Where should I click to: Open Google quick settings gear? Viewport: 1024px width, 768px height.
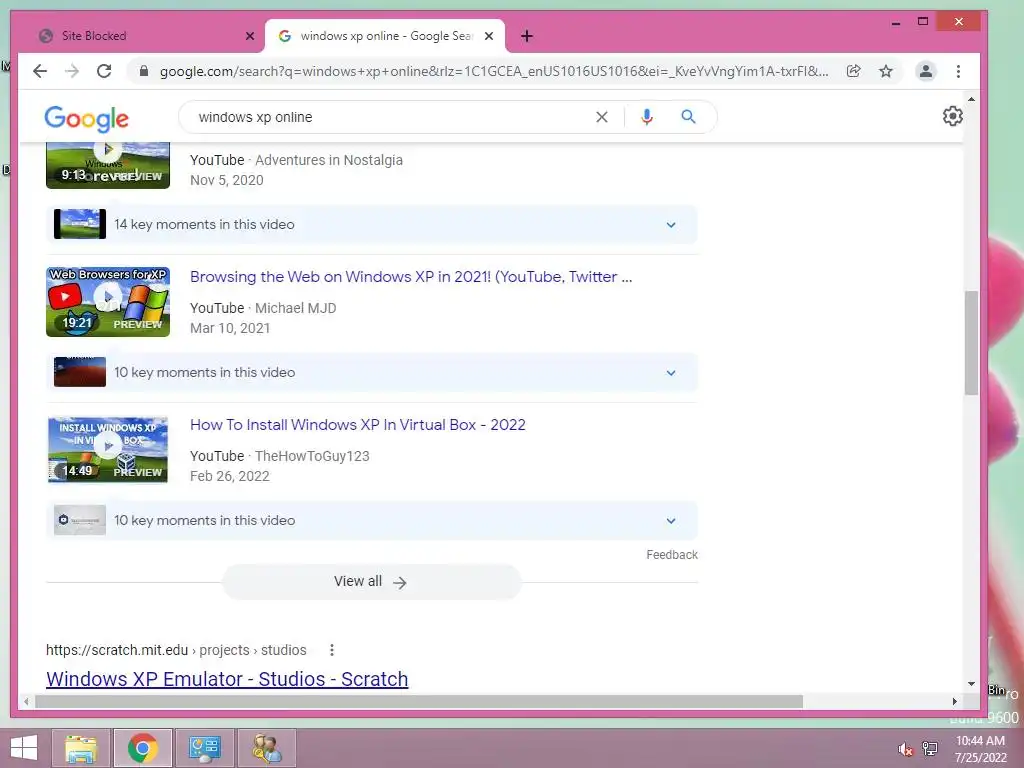pos(953,116)
